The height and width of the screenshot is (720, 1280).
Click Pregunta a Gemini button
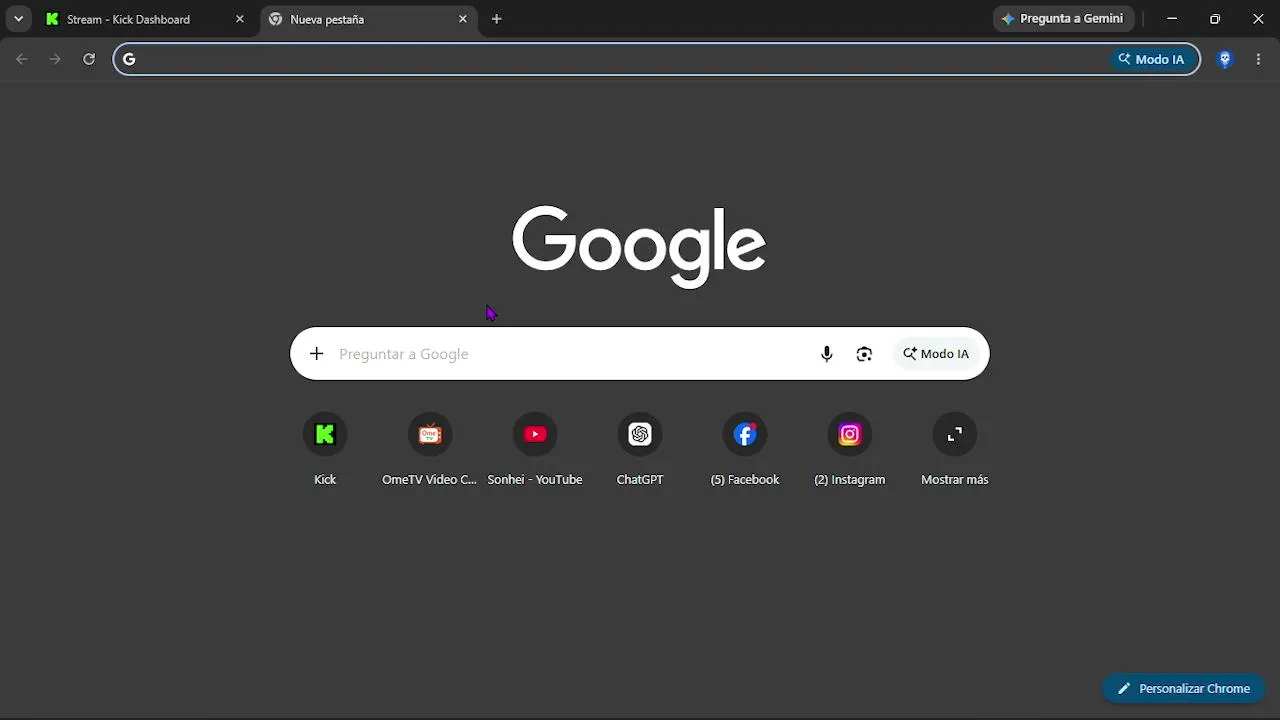point(1063,19)
